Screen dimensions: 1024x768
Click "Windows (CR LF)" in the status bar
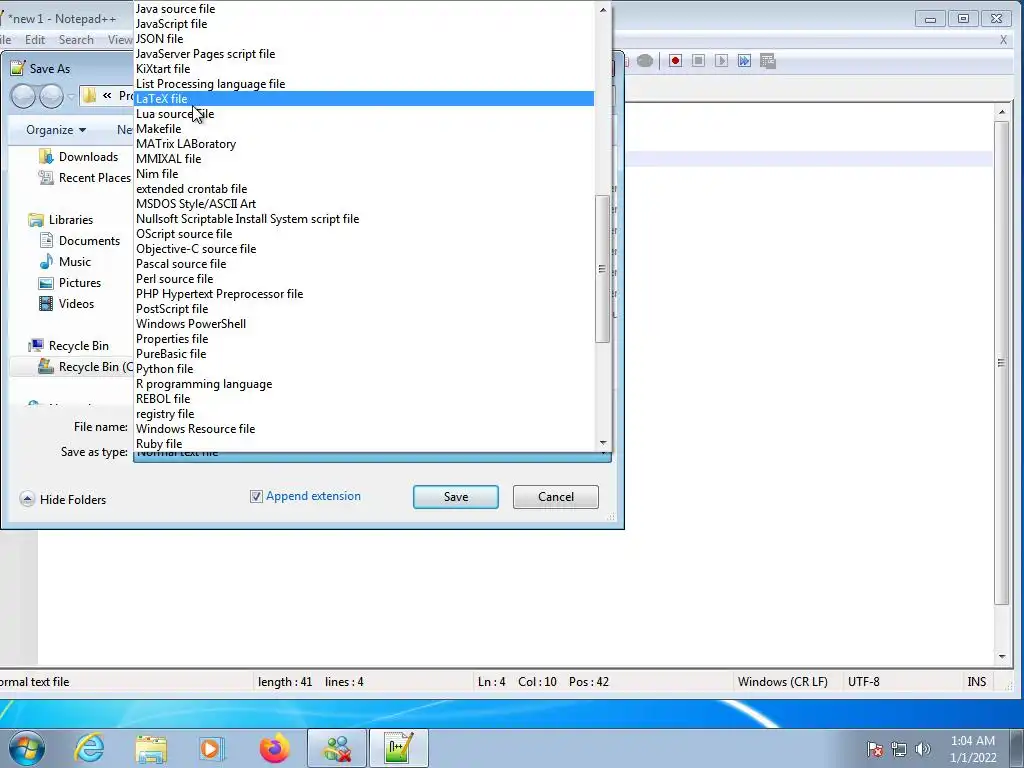pos(782,682)
